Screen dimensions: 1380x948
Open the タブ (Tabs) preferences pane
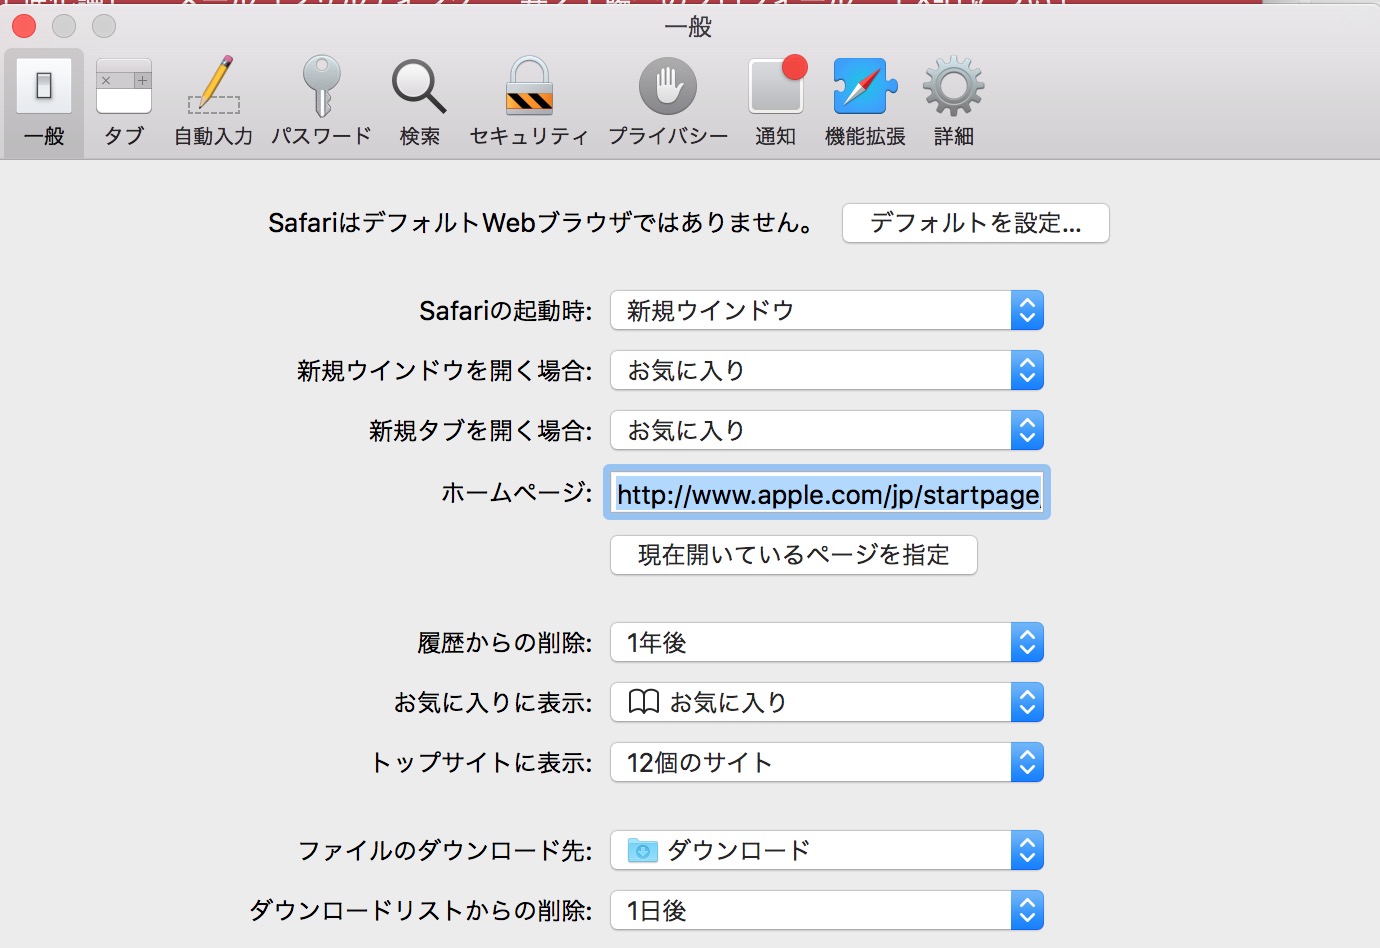pyautogui.click(x=124, y=102)
